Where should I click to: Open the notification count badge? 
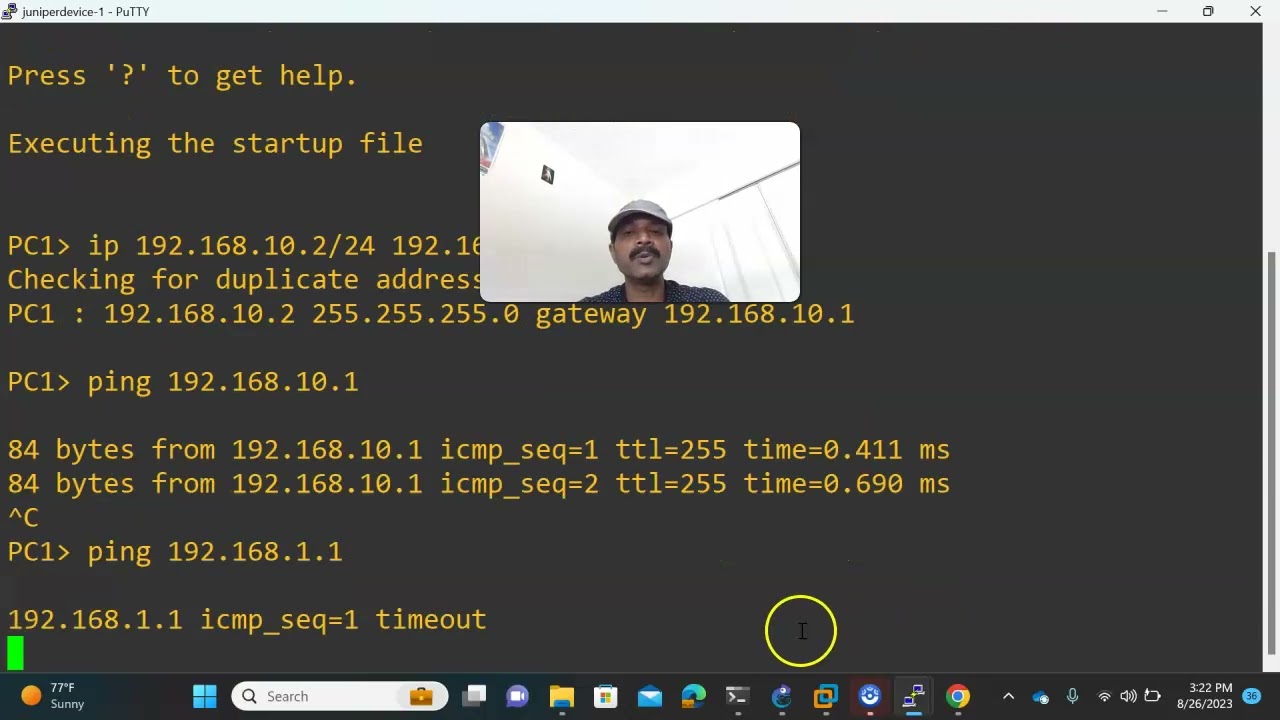point(1251,696)
